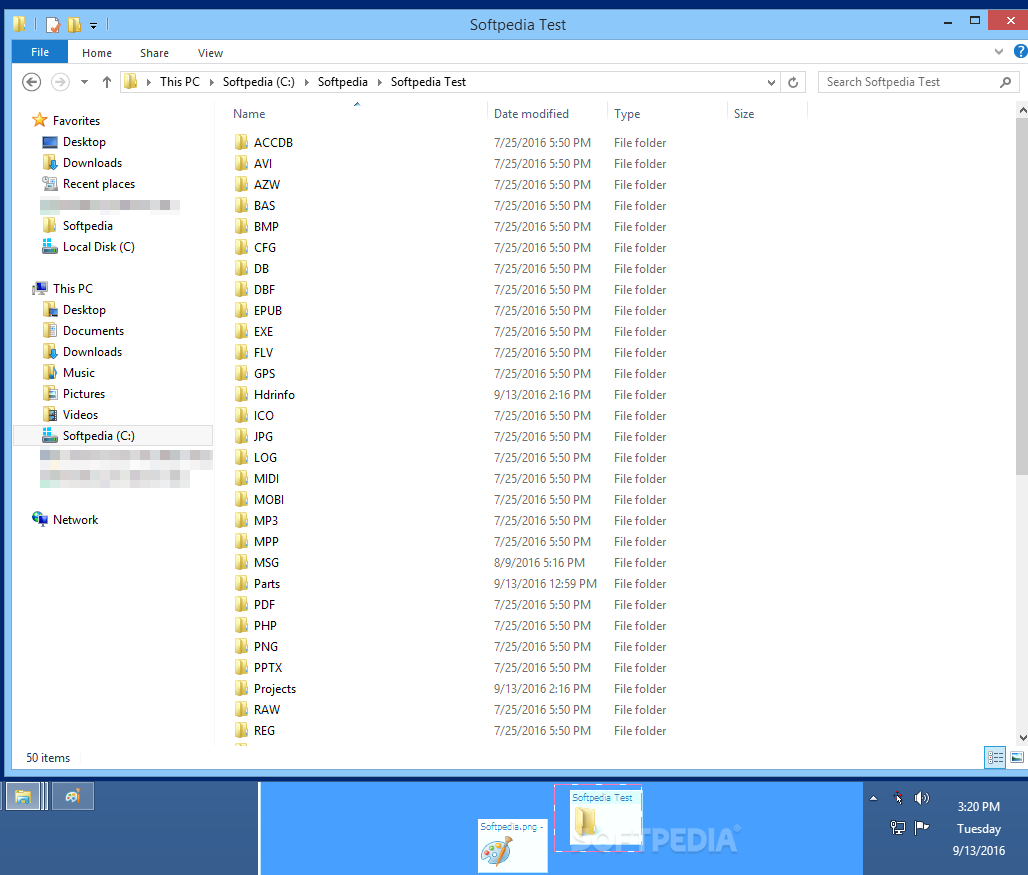Image resolution: width=1028 pixels, height=875 pixels.
Task: Click the Properties quick access icon
Action: tap(53, 25)
